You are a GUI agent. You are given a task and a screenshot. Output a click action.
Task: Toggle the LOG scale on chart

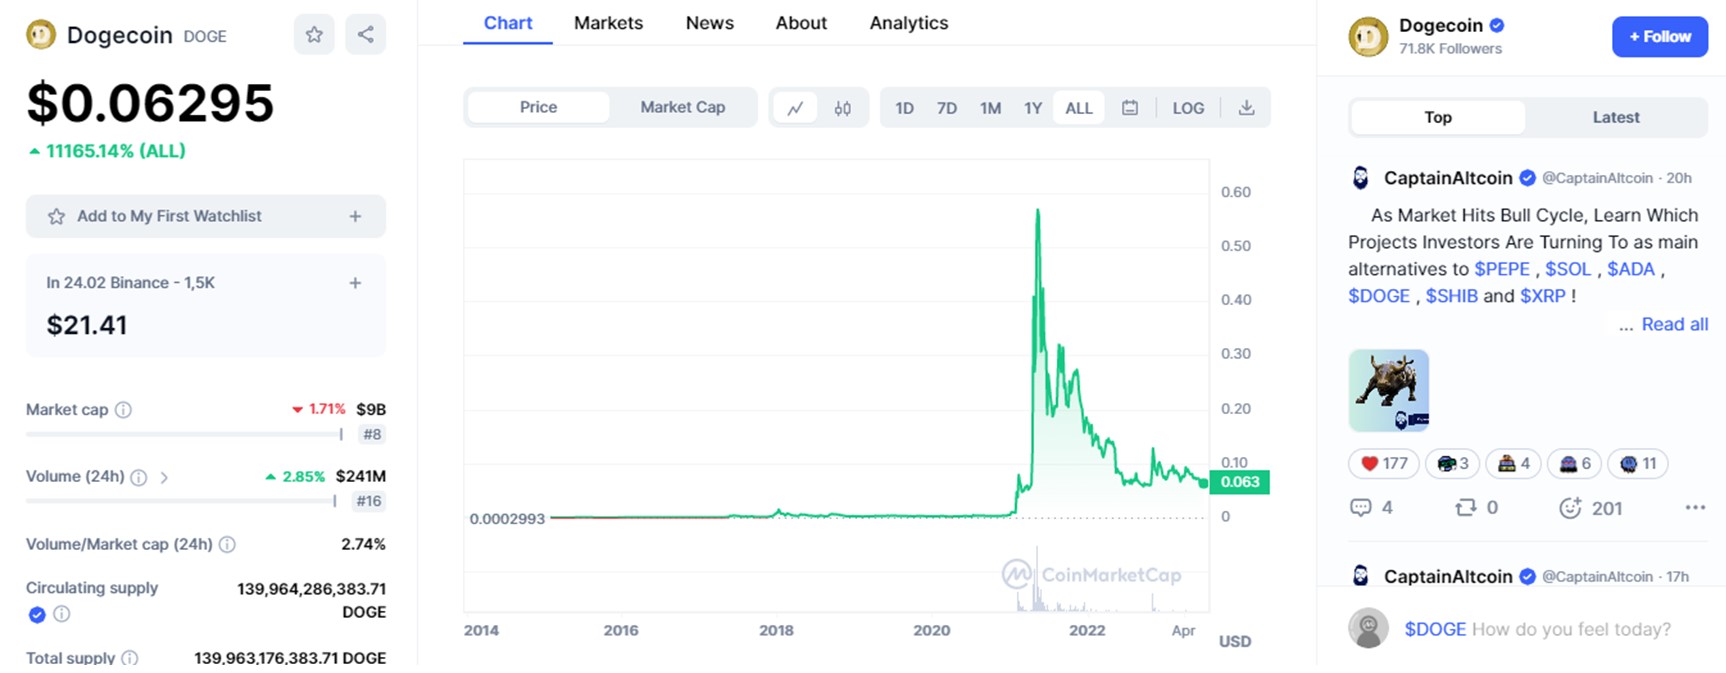[x=1188, y=108]
